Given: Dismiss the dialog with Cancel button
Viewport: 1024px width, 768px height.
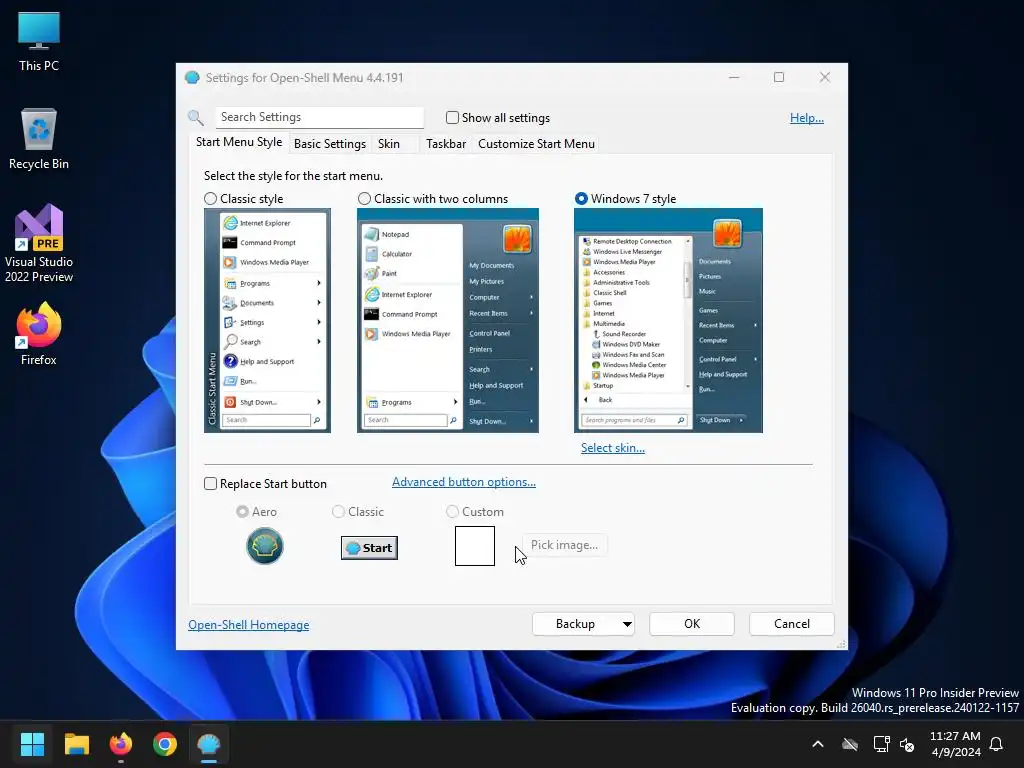Looking at the screenshot, I should 792,624.
